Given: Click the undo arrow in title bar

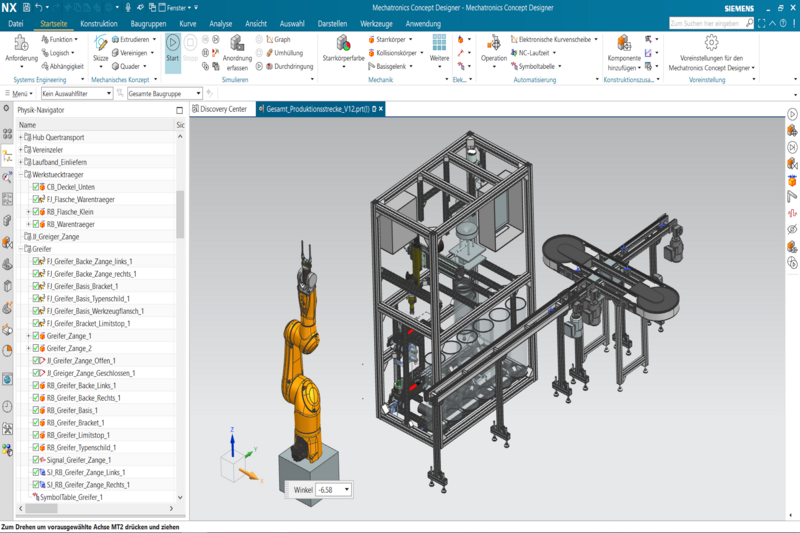Looking at the screenshot, I should [38, 8].
